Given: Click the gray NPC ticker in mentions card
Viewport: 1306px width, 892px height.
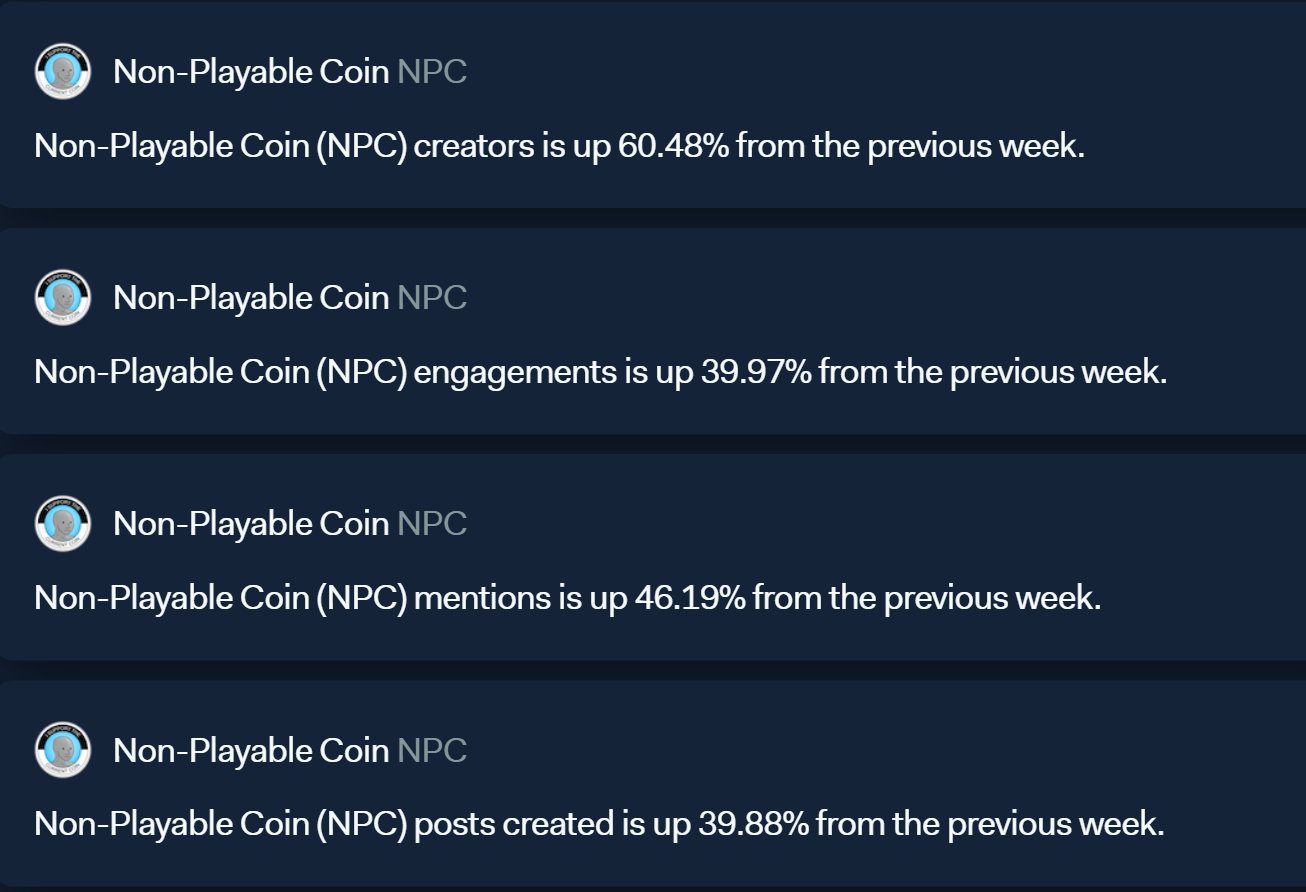Looking at the screenshot, I should (x=432, y=524).
